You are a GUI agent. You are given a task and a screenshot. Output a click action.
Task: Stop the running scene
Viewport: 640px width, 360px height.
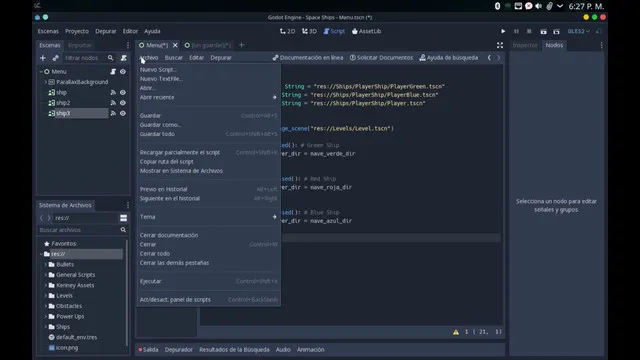tap(529, 31)
